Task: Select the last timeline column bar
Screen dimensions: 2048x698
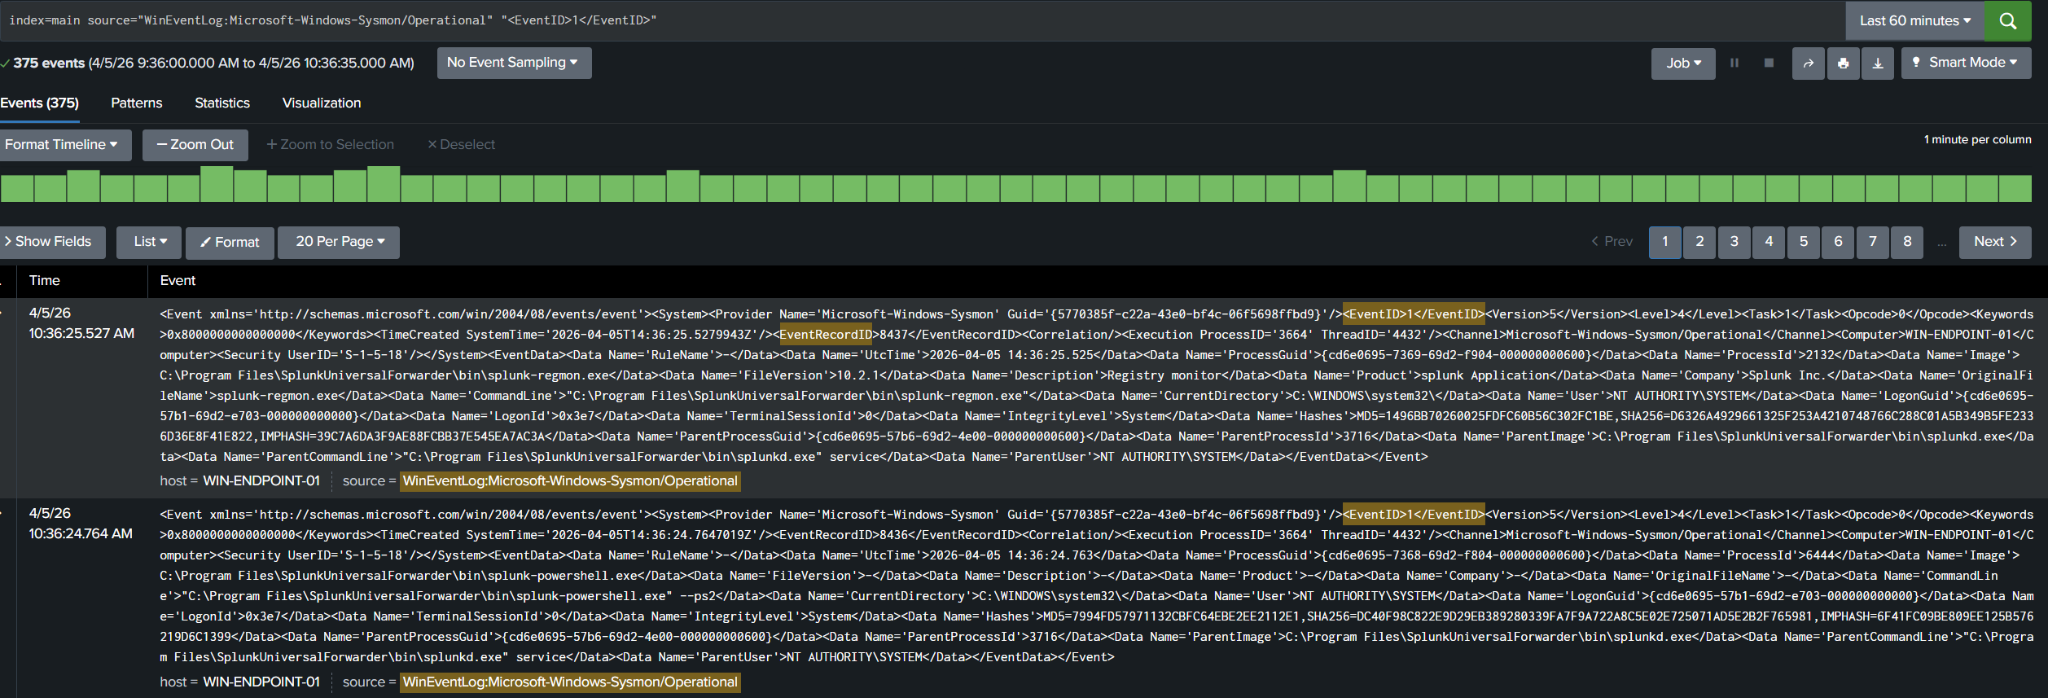Action: pyautogui.click(x=2015, y=188)
